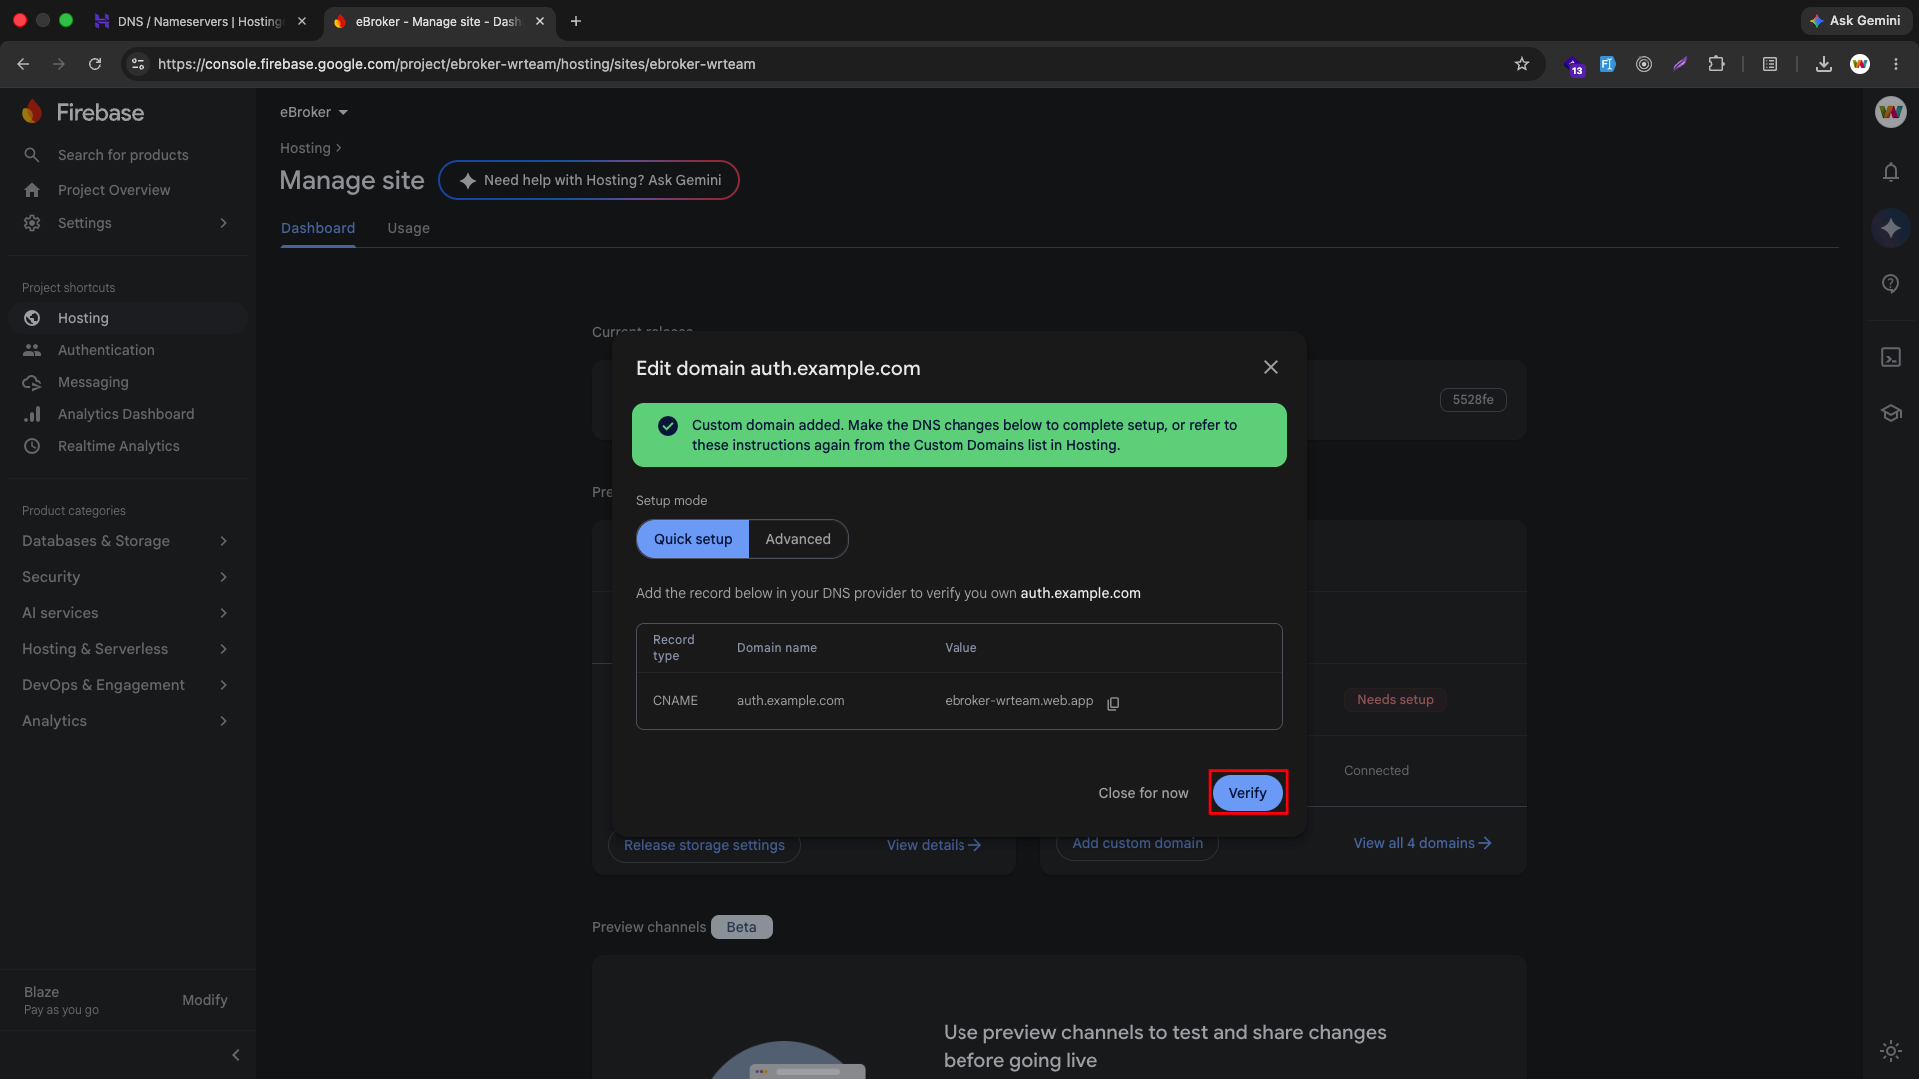The height and width of the screenshot is (1079, 1919).
Task: Expand the Settings chevron in sidebar
Action: point(223,223)
